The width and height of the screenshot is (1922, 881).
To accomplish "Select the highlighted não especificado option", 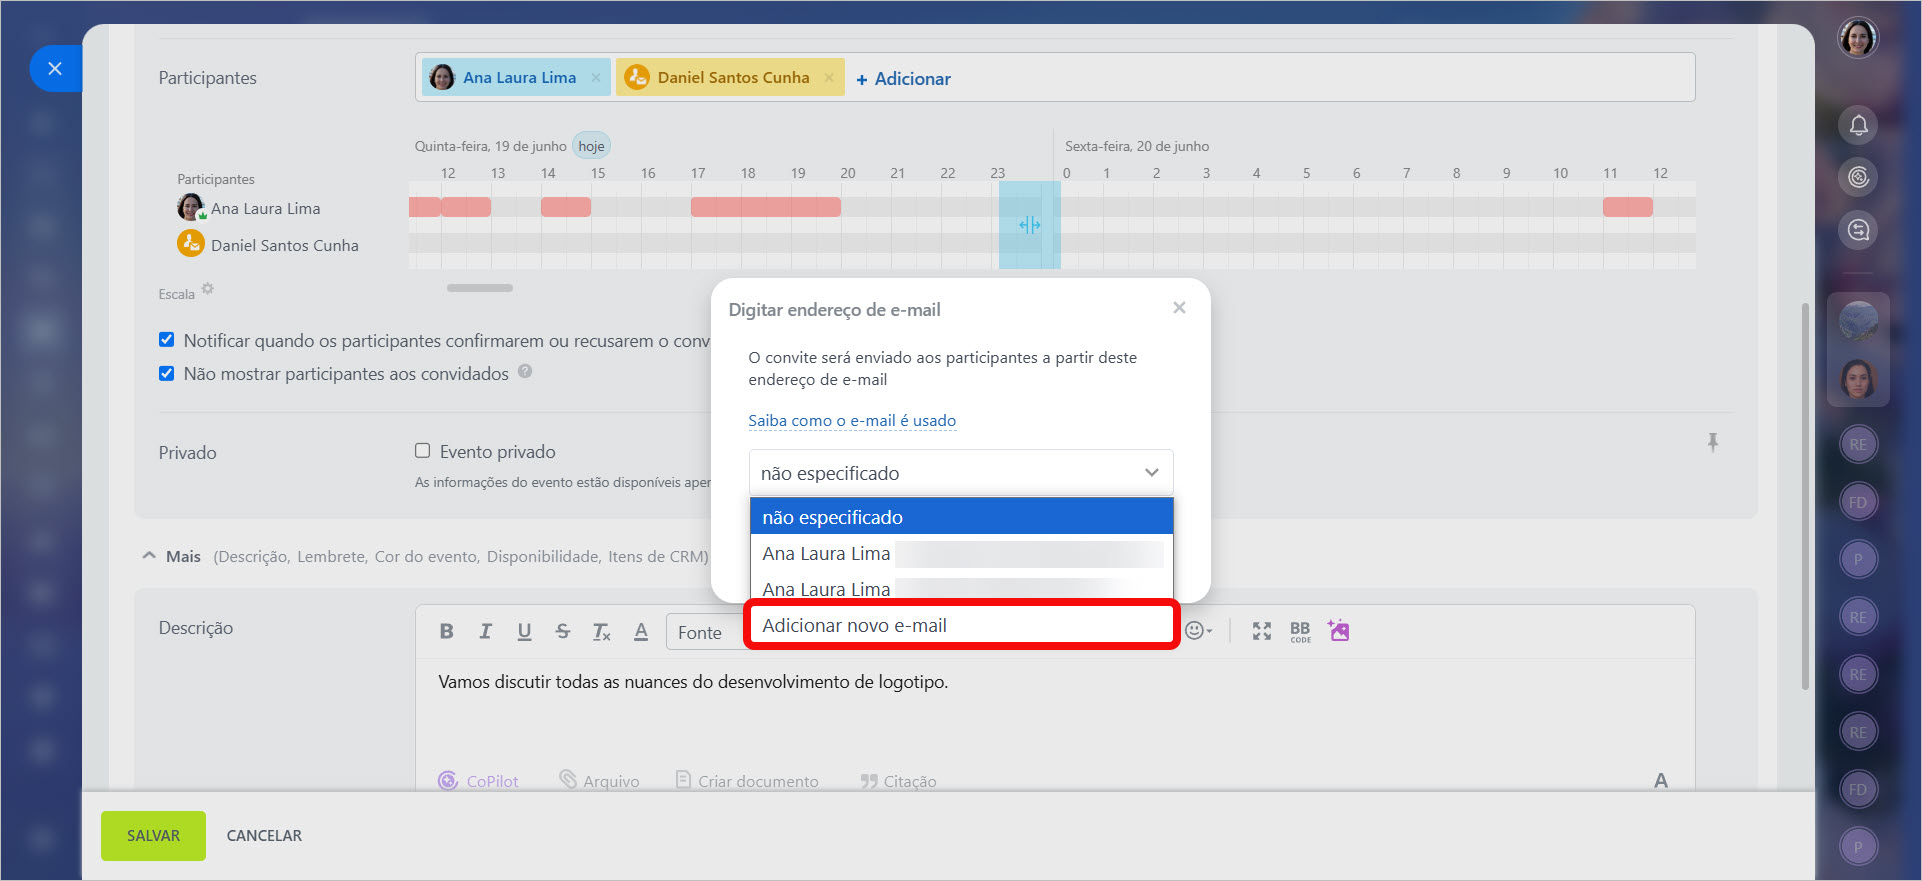I will click(961, 517).
